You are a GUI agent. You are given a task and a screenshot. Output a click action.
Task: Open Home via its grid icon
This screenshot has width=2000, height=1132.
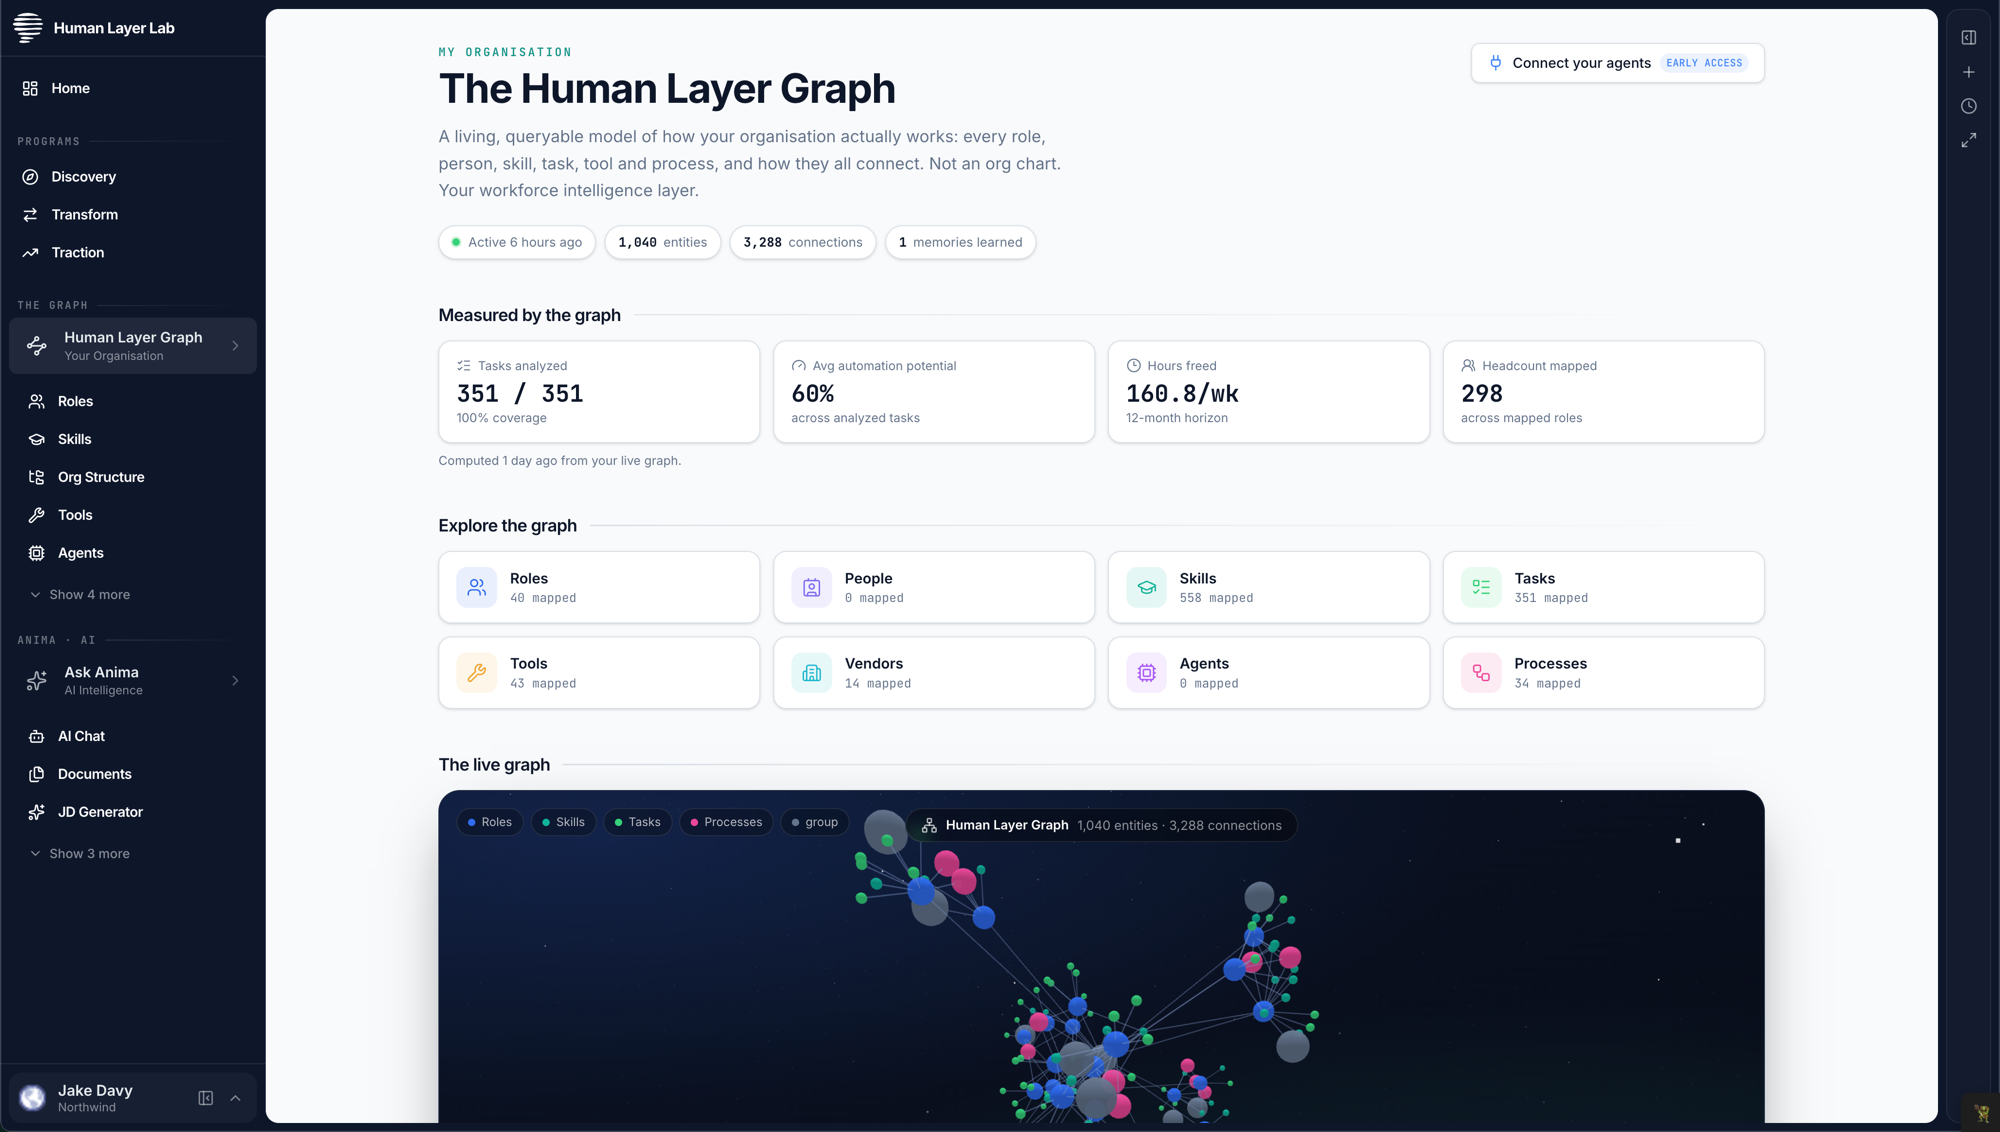coord(30,89)
